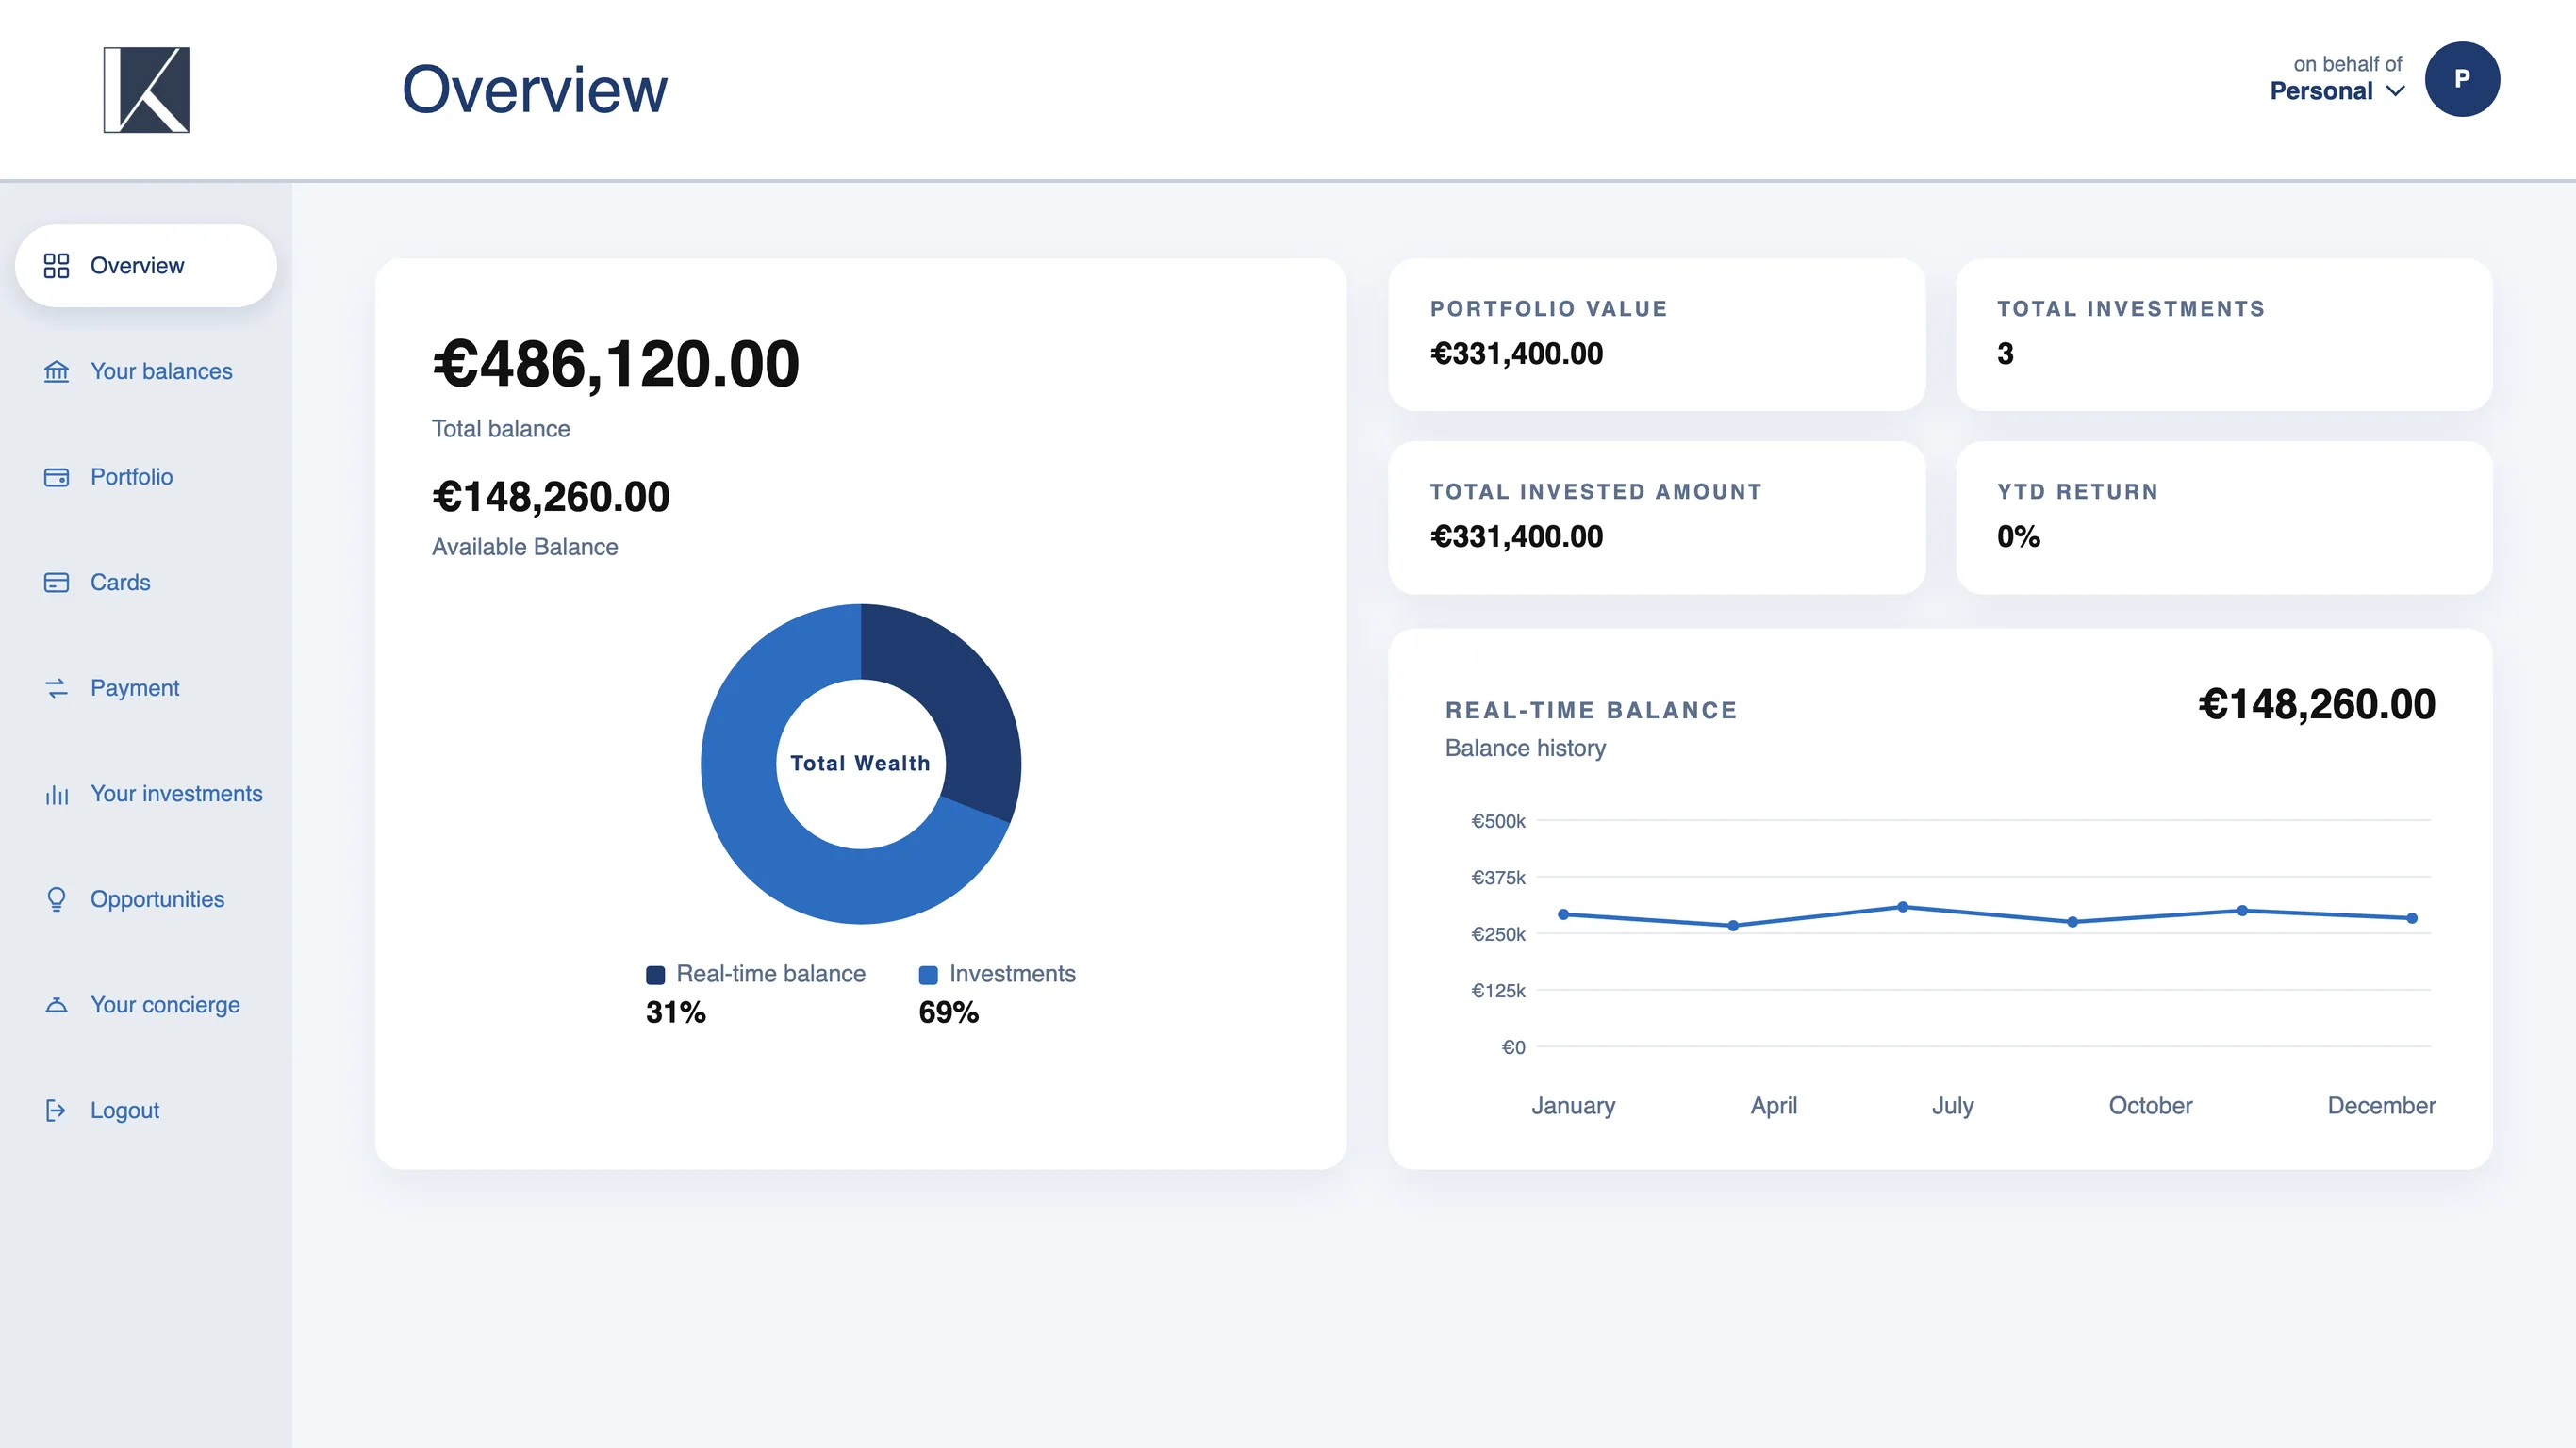Click the Balance history subtitle
Screen dimensions: 2576x1448
pyautogui.click(x=1525, y=748)
